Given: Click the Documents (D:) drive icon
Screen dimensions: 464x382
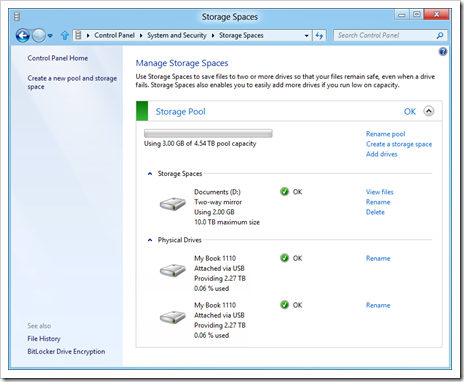Looking at the screenshot, I should 173,204.
